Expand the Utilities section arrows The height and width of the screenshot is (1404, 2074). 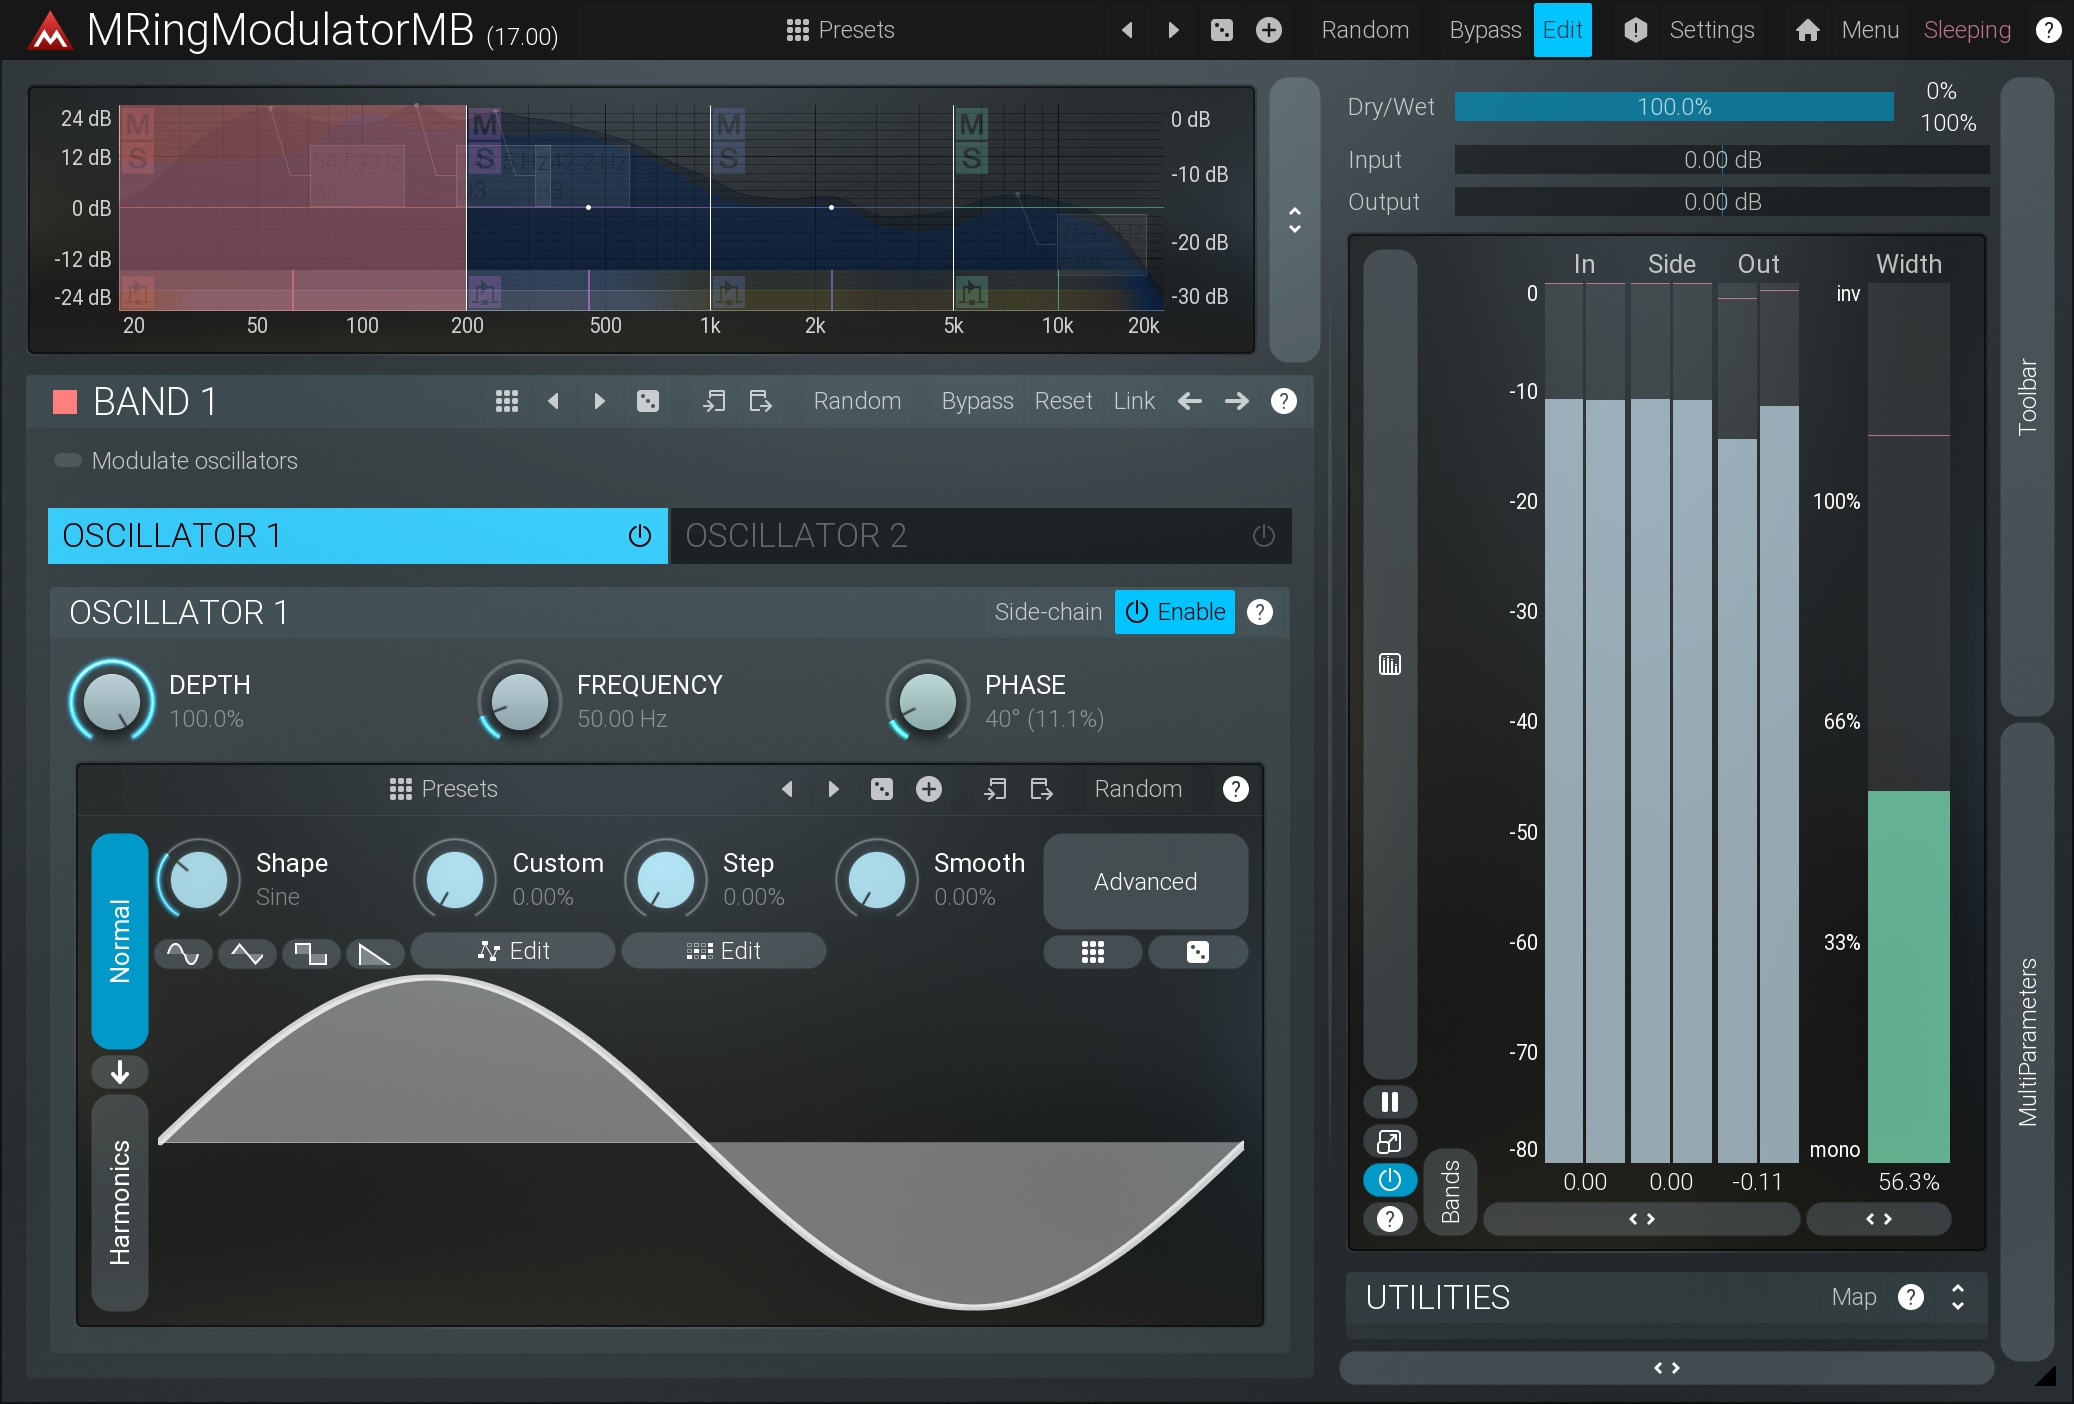click(x=1958, y=1297)
